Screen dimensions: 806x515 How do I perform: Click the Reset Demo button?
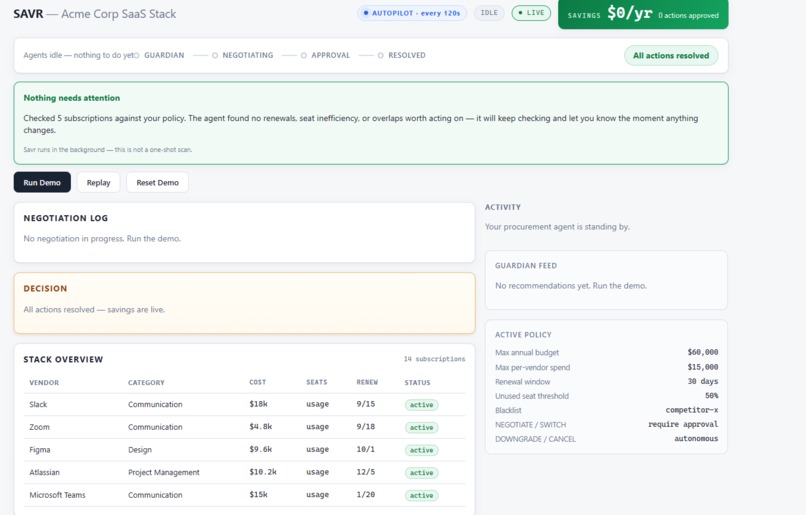point(157,182)
